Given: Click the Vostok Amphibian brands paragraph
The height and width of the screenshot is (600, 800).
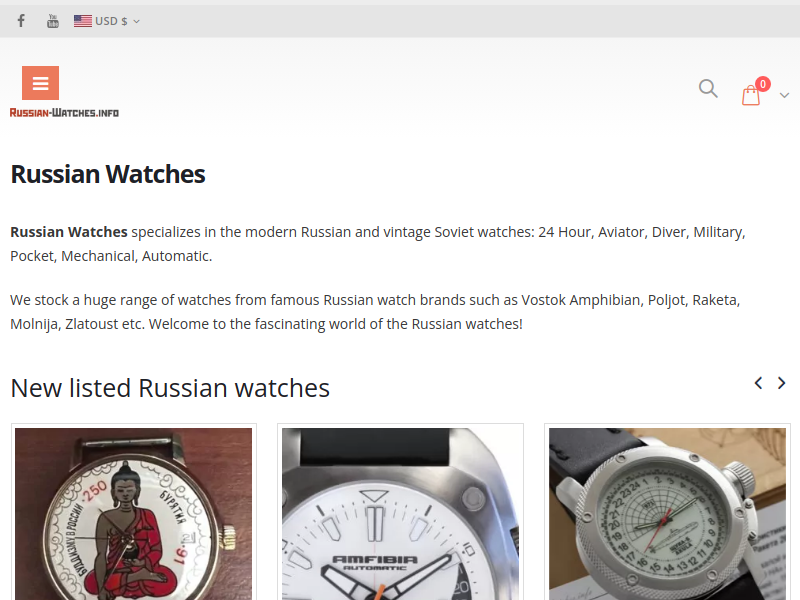Looking at the screenshot, I should click(x=375, y=312).
